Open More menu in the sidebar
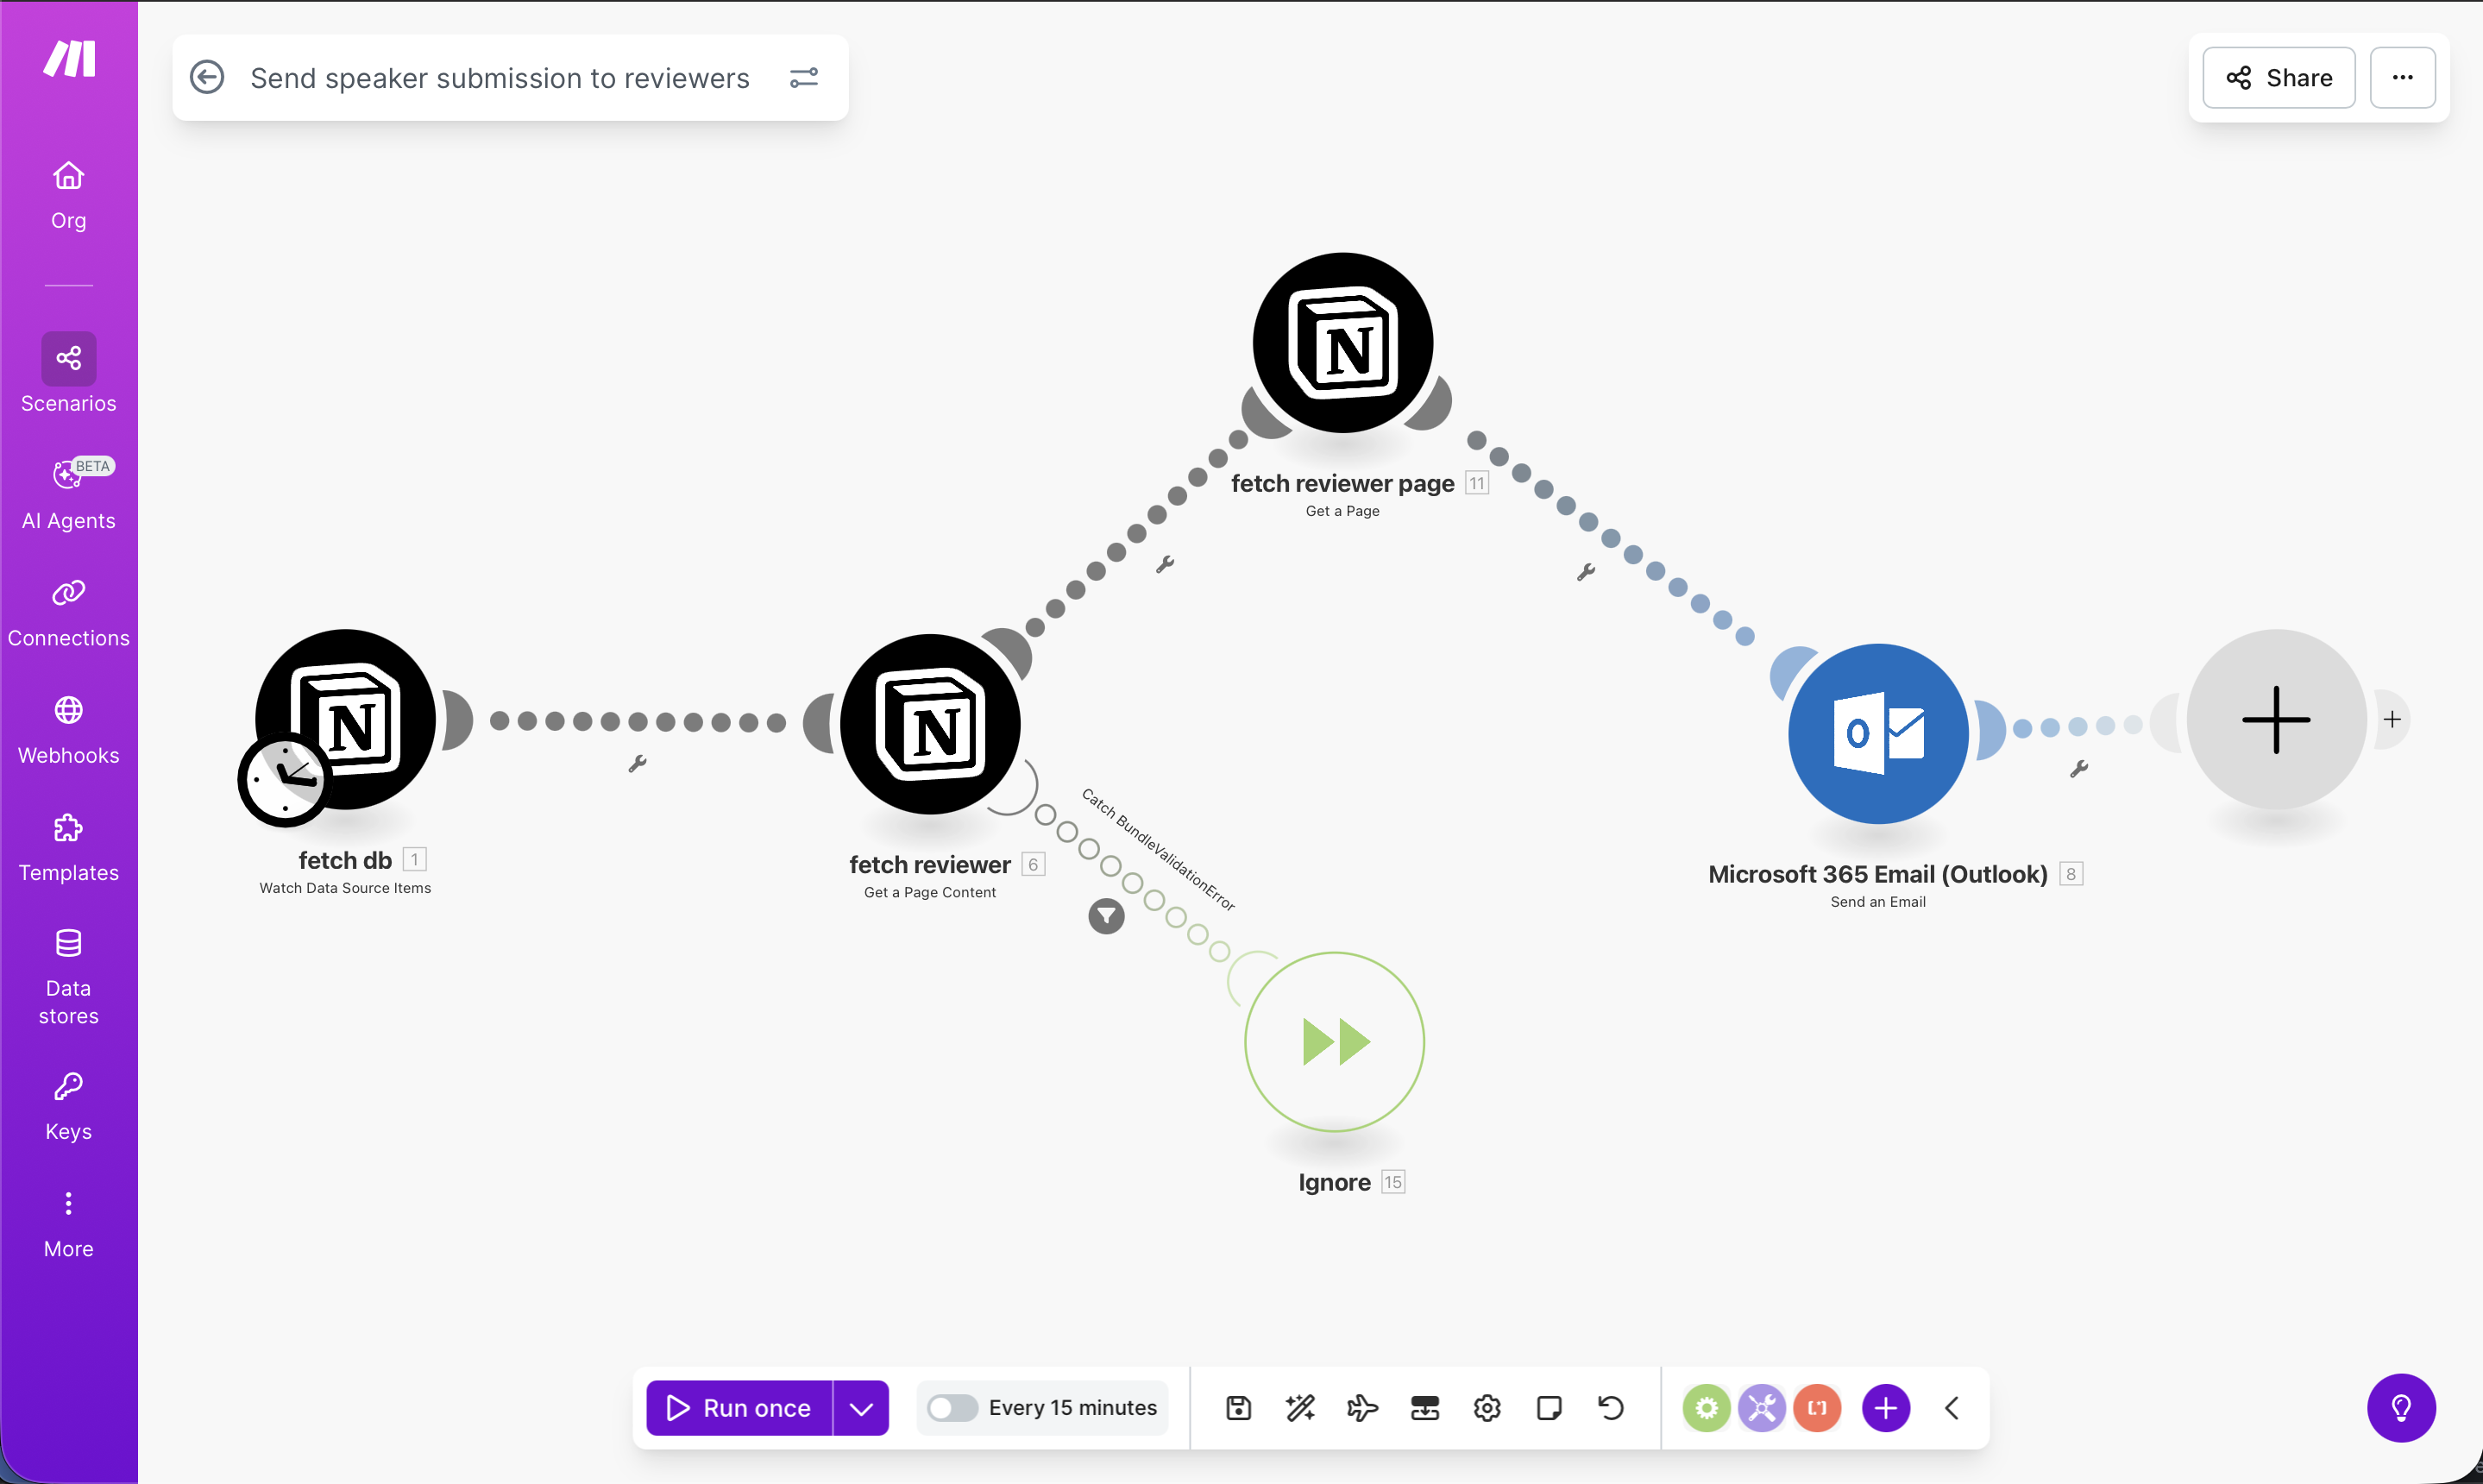Viewport: 2483px width, 1484px height. pos(67,1204)
